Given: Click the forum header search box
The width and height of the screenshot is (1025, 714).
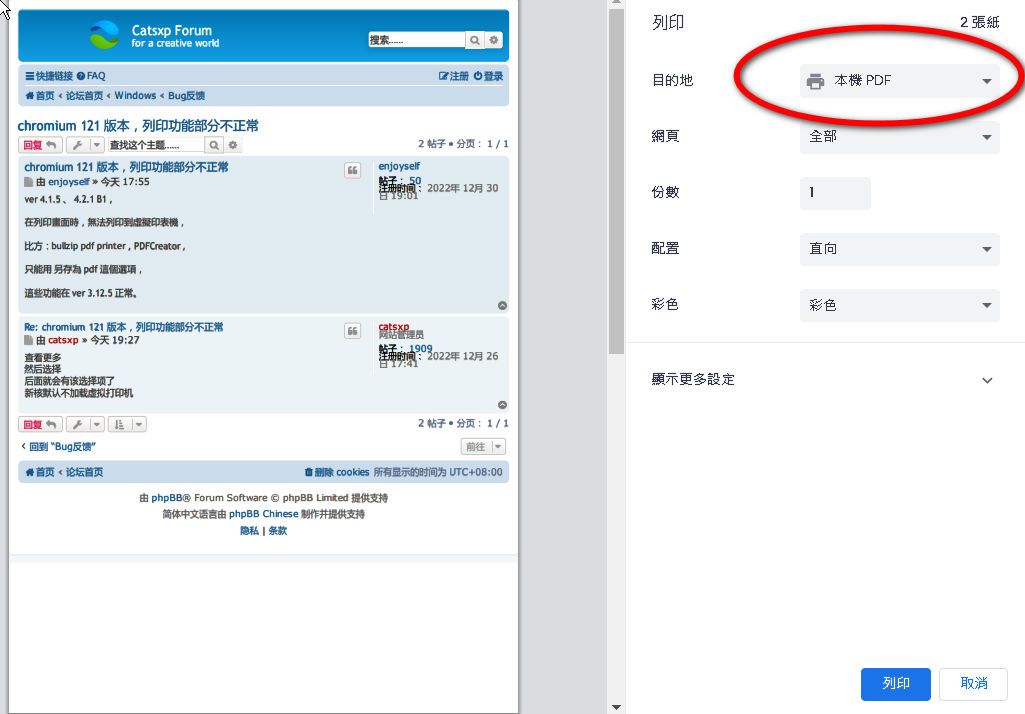Looking at the screenshot, I should 416,40.
